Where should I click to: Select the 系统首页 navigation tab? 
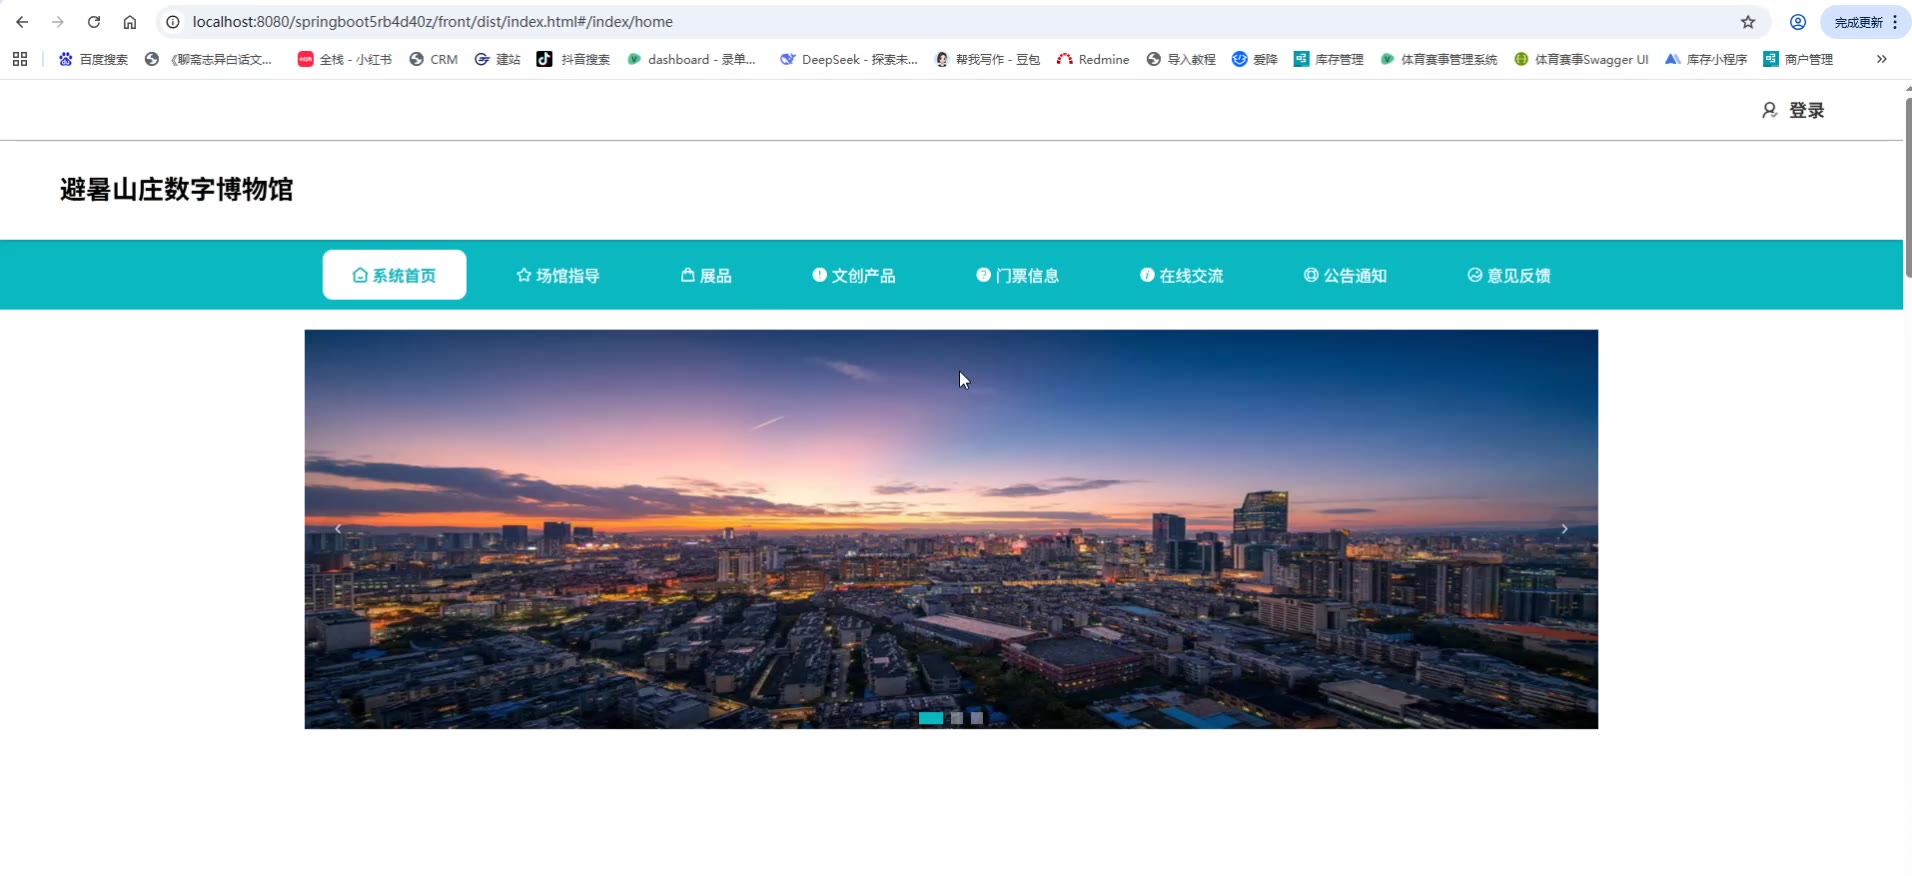coord(394,275)
